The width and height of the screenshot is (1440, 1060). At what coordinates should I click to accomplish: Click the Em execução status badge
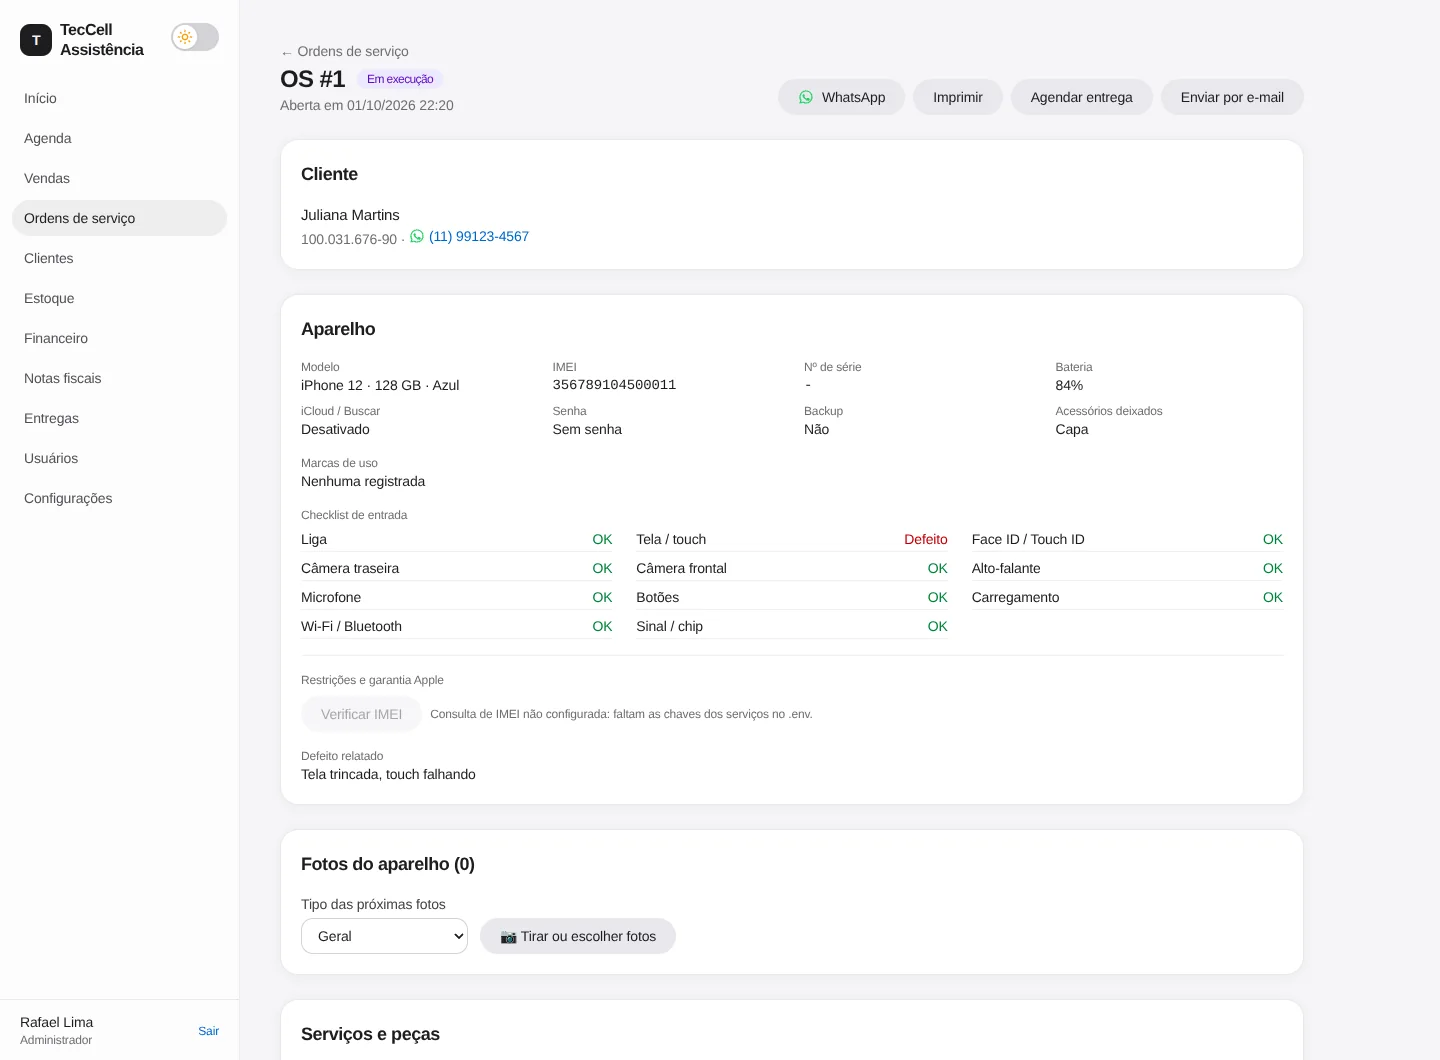[x=400, y=79]
